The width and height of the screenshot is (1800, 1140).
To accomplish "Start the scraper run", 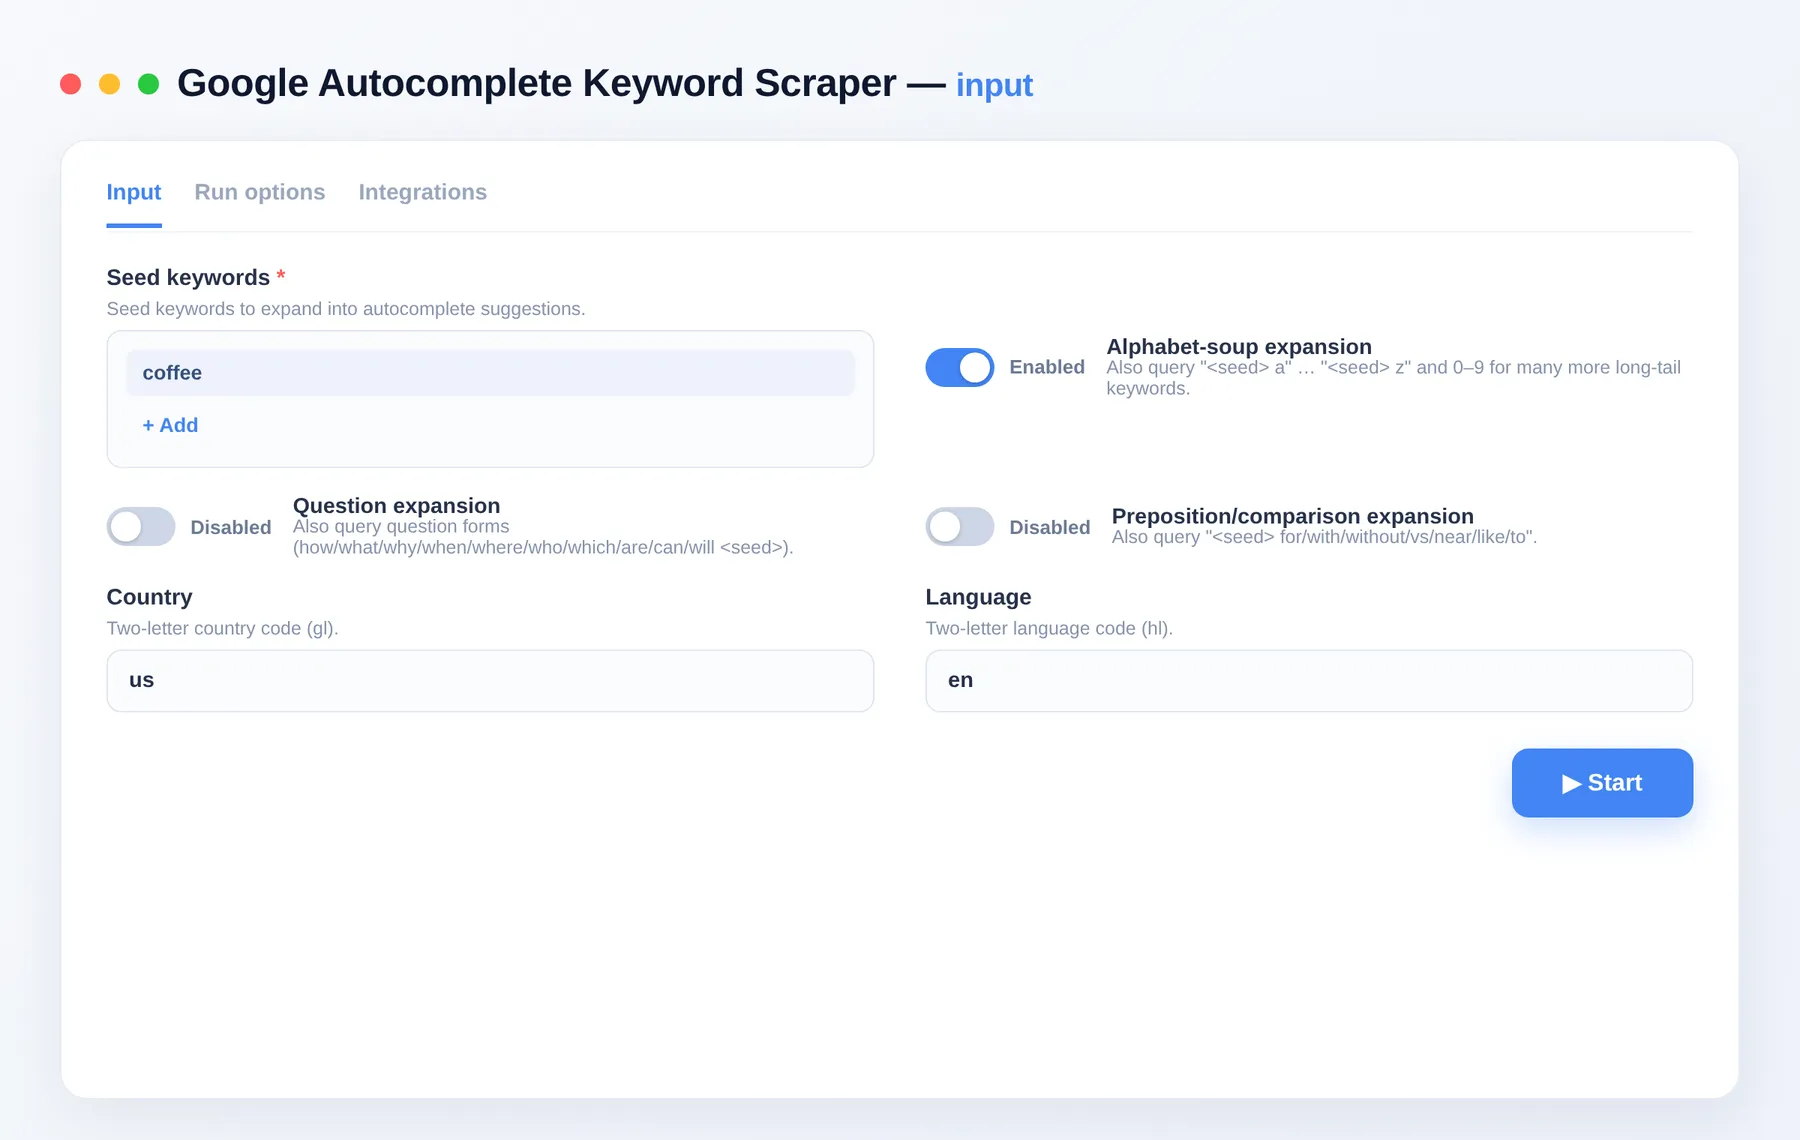I will click(x=1602, y=783).
